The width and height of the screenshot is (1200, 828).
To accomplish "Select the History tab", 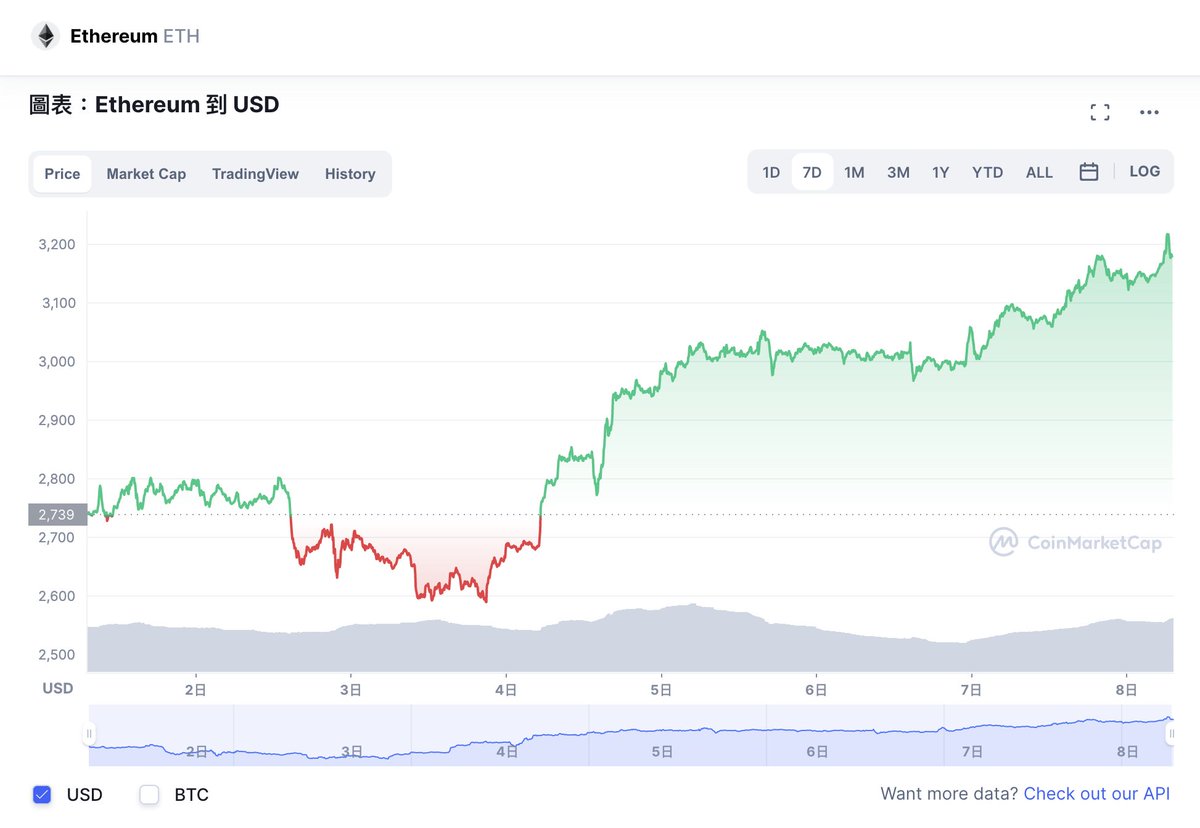I will tap(350, 173).
